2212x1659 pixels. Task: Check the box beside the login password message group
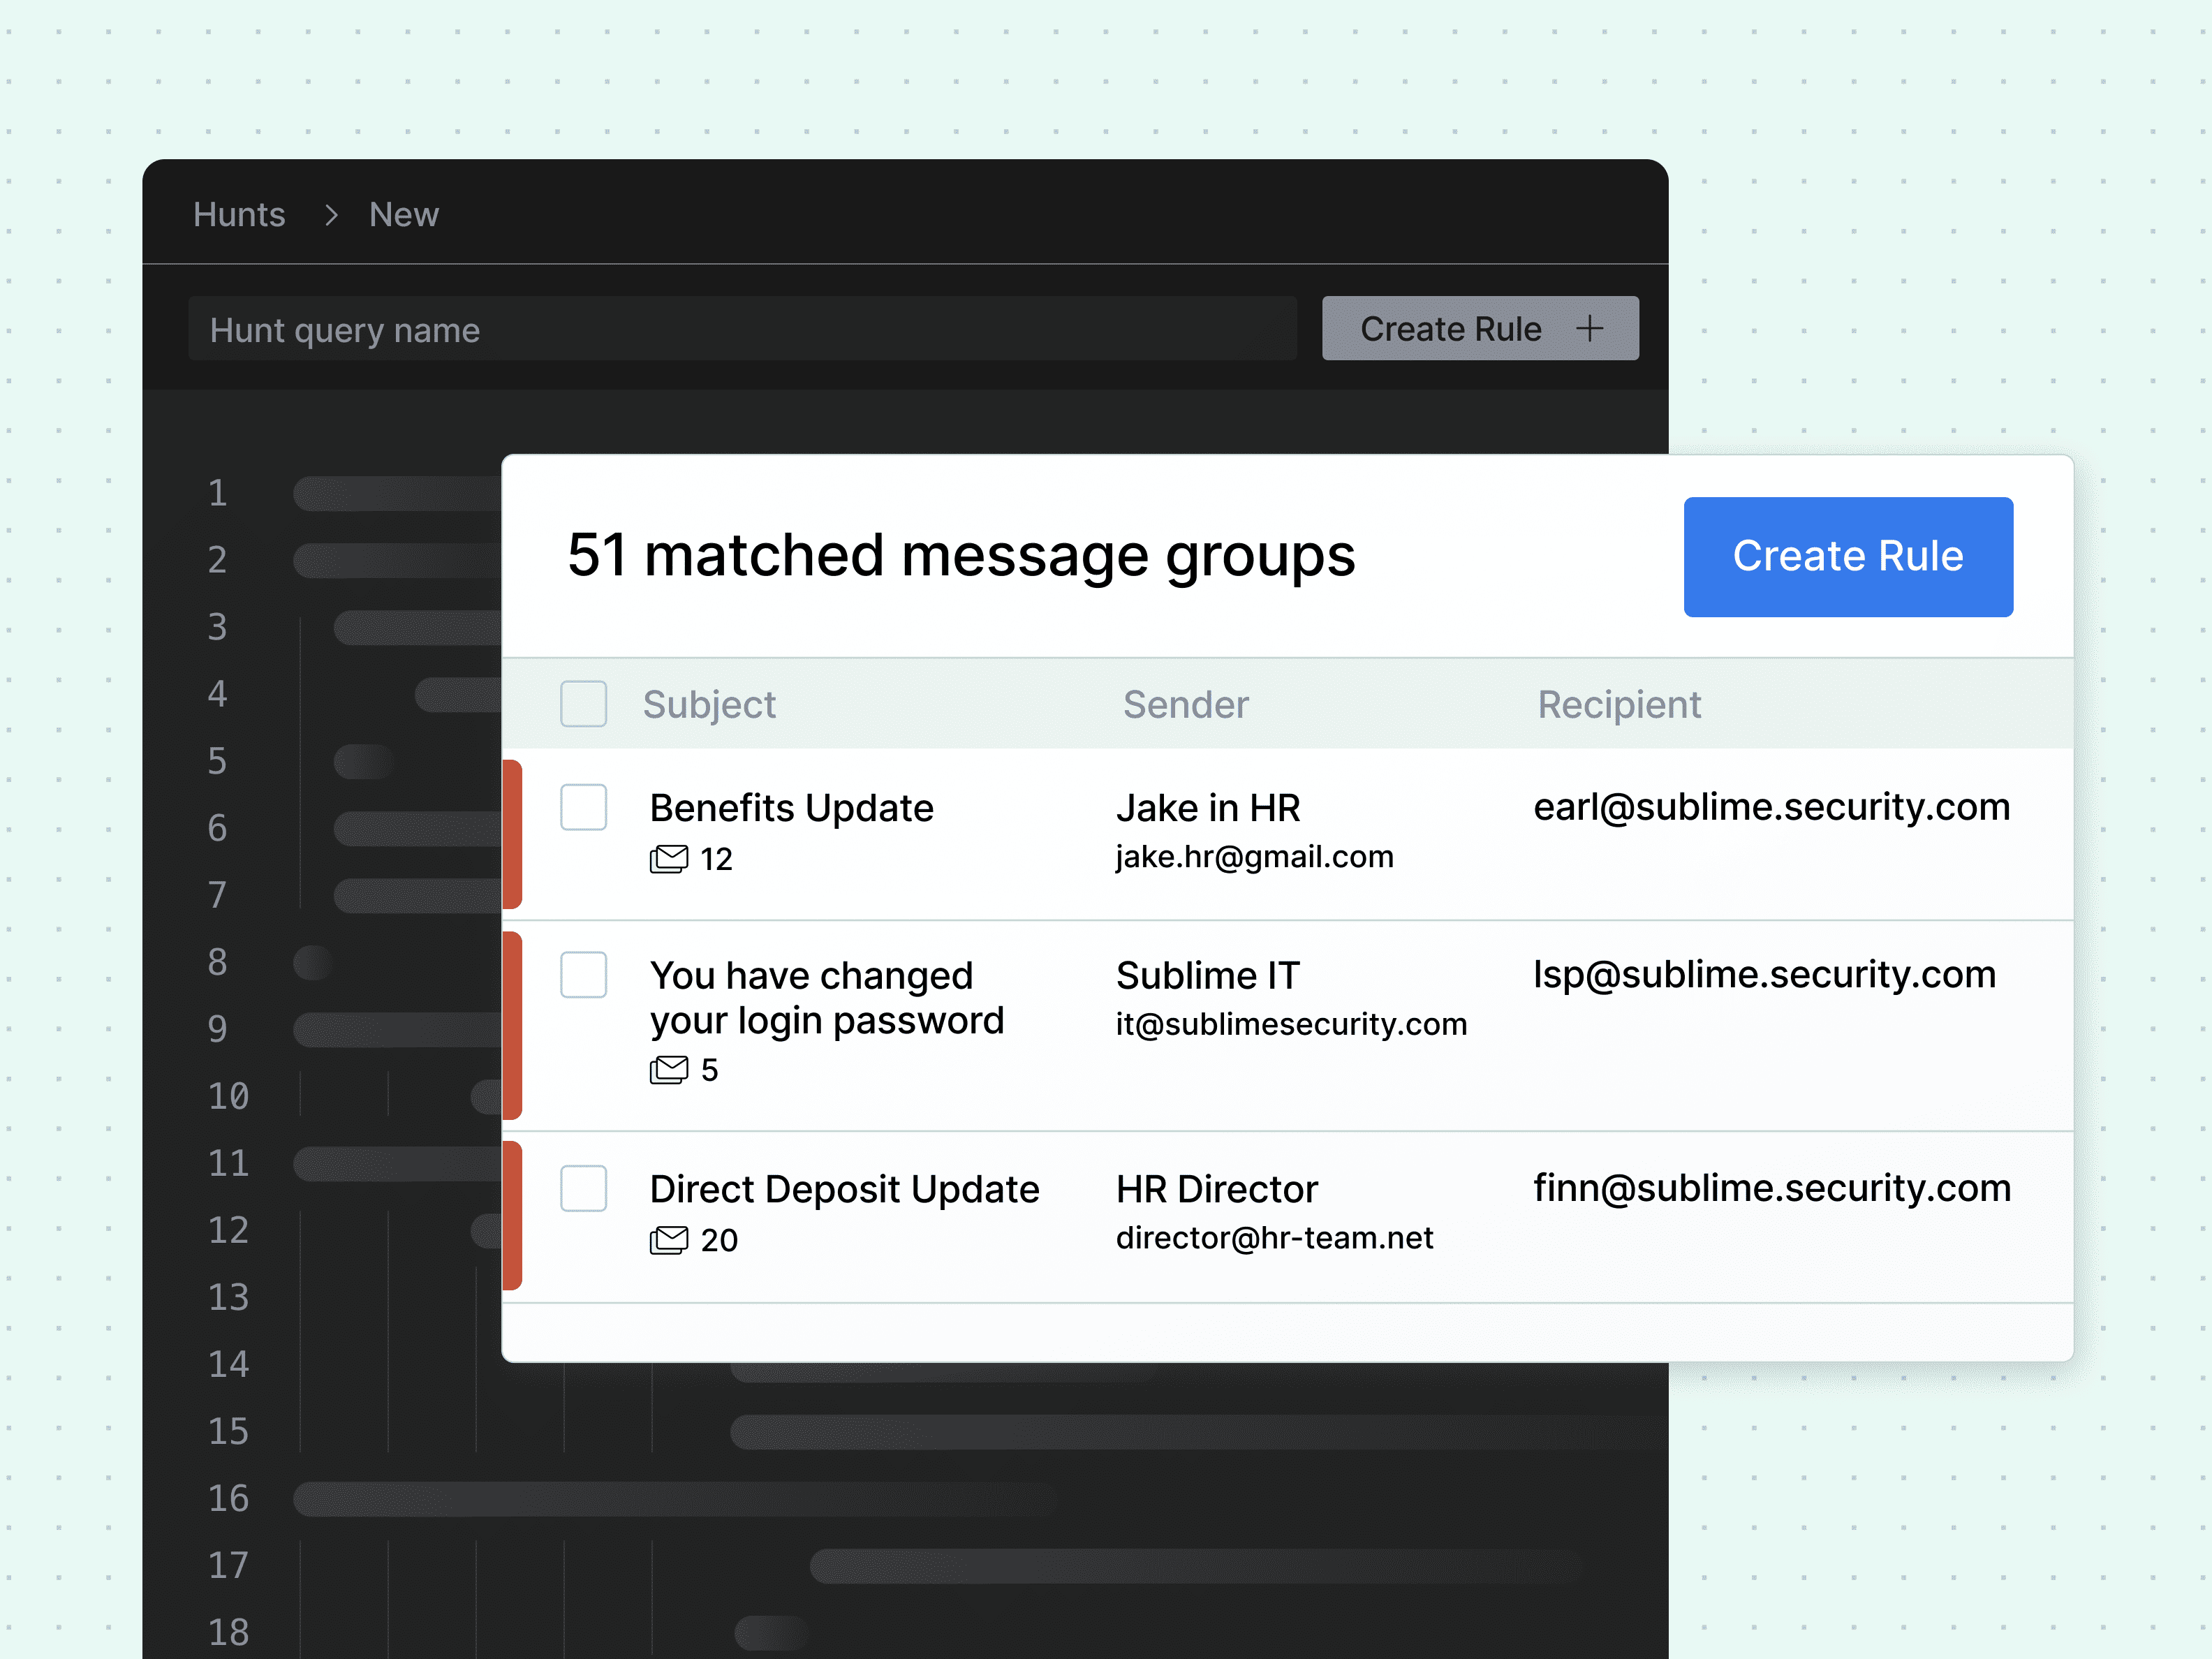coord(583,974)
